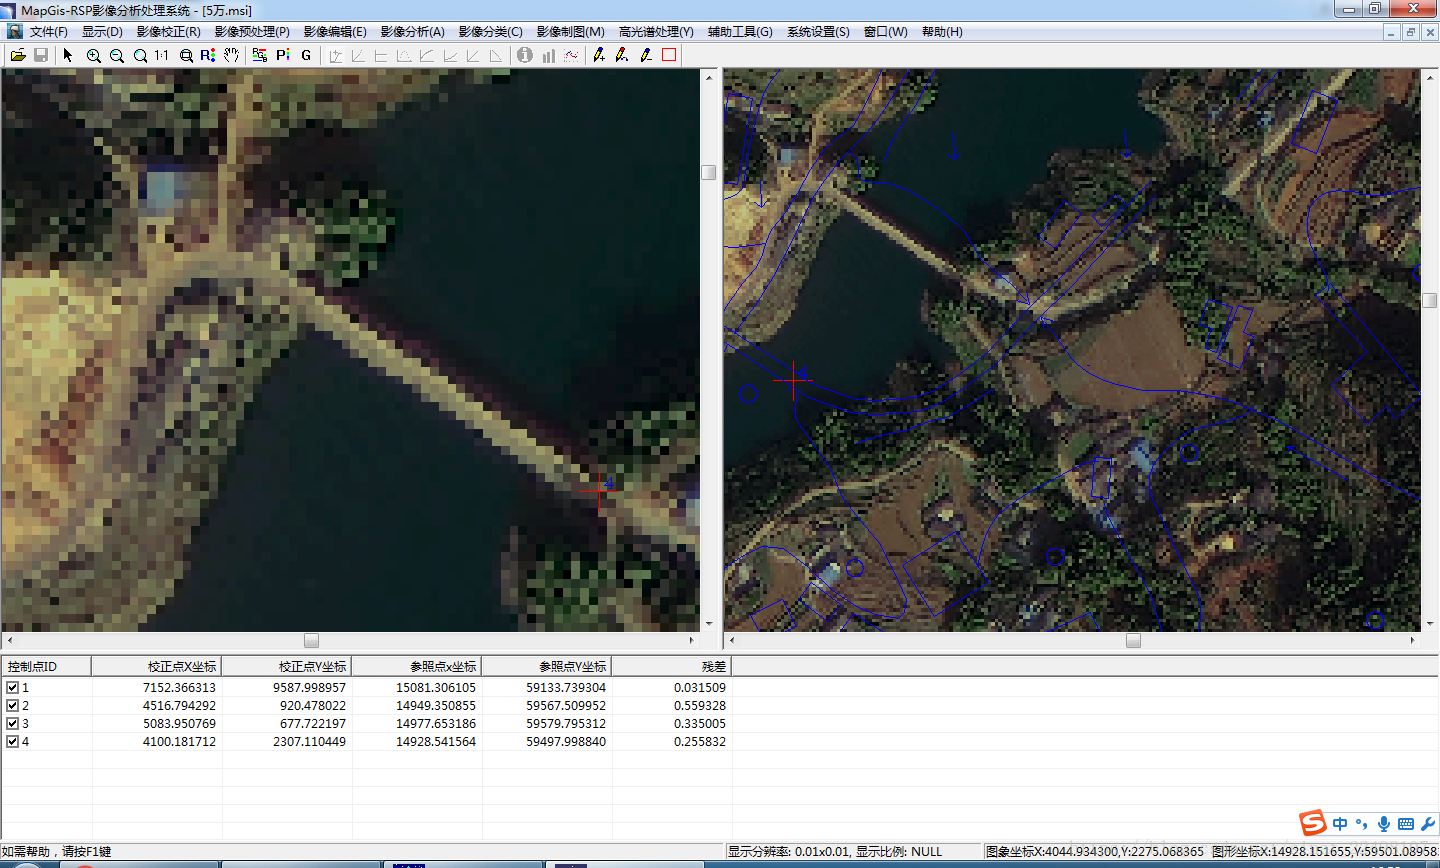The image size is (1440, 868).
Task: Open the 窗口(W) menu
Action: pyautogui.click(x=886, y=32)
